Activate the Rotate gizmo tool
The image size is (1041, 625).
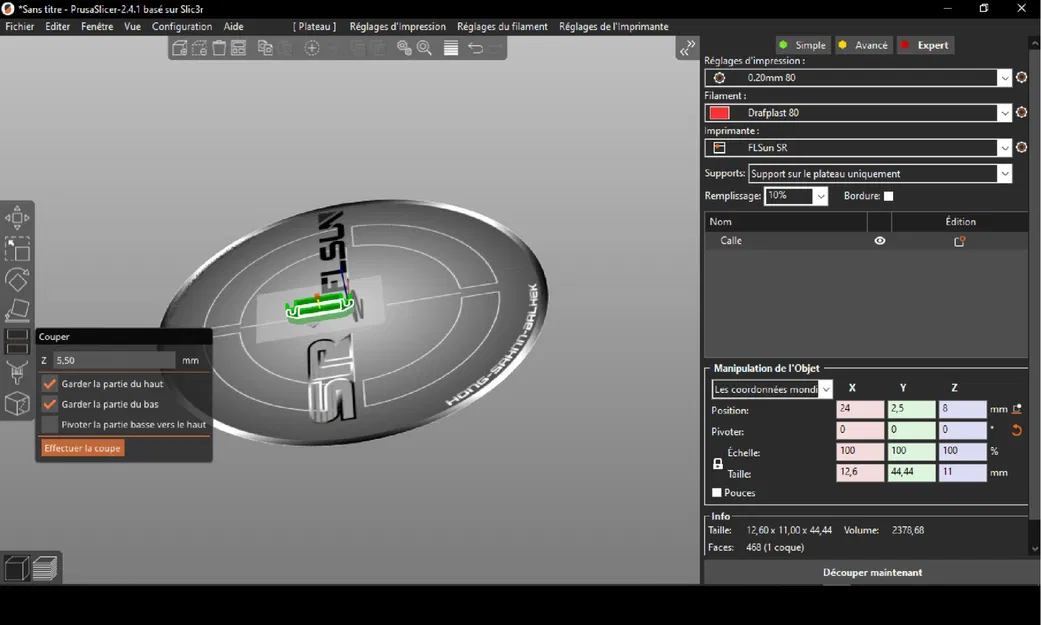[x=17, y=280]
